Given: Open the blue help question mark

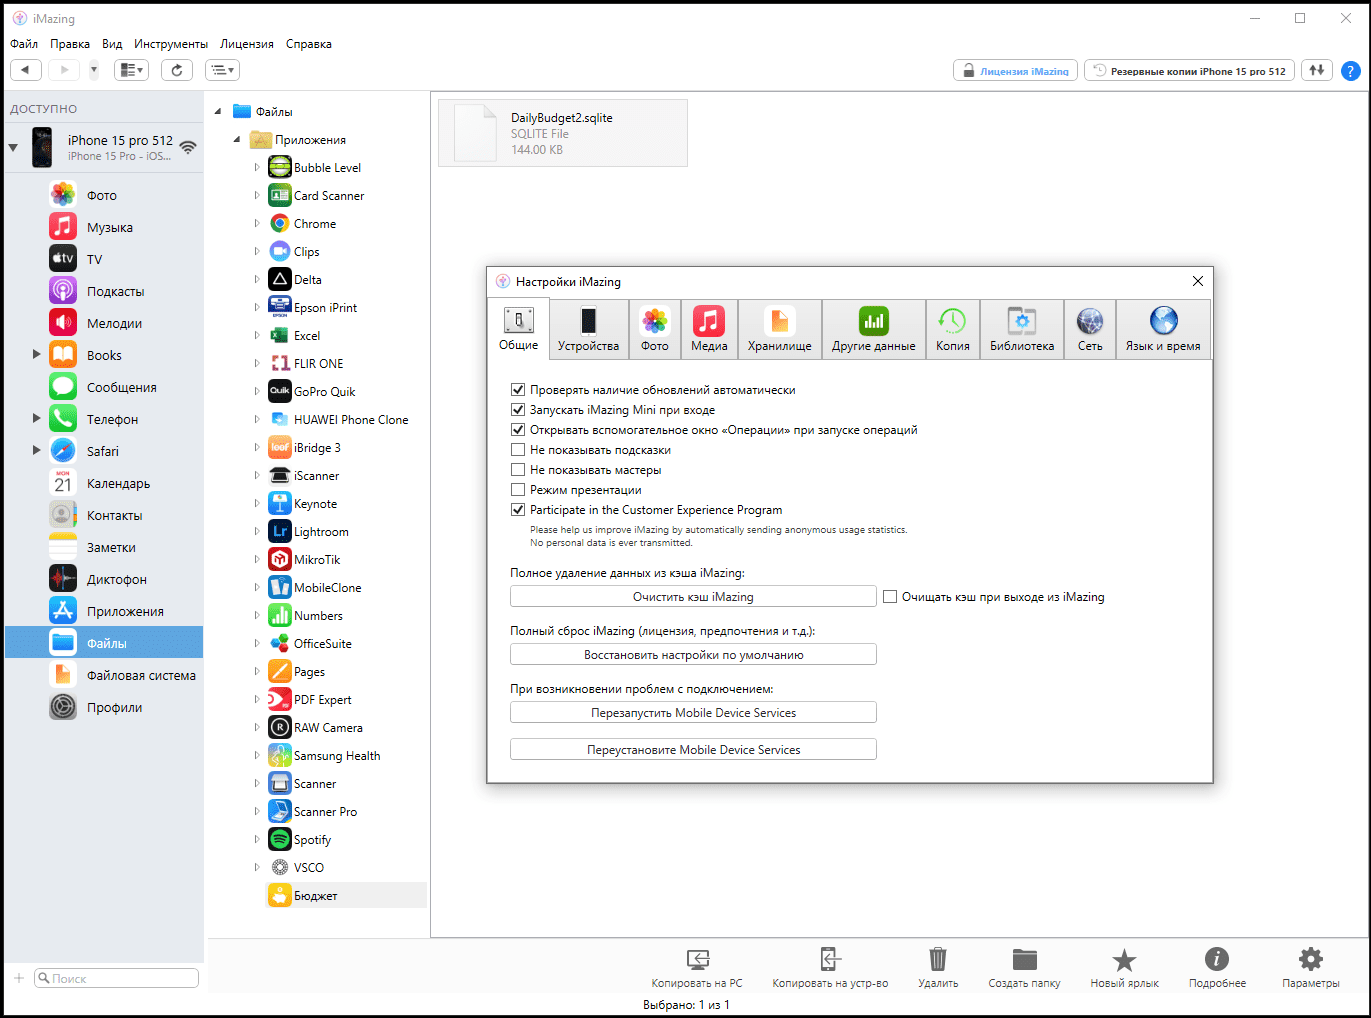Looking at the screenshot, I should pos(1350,71).
